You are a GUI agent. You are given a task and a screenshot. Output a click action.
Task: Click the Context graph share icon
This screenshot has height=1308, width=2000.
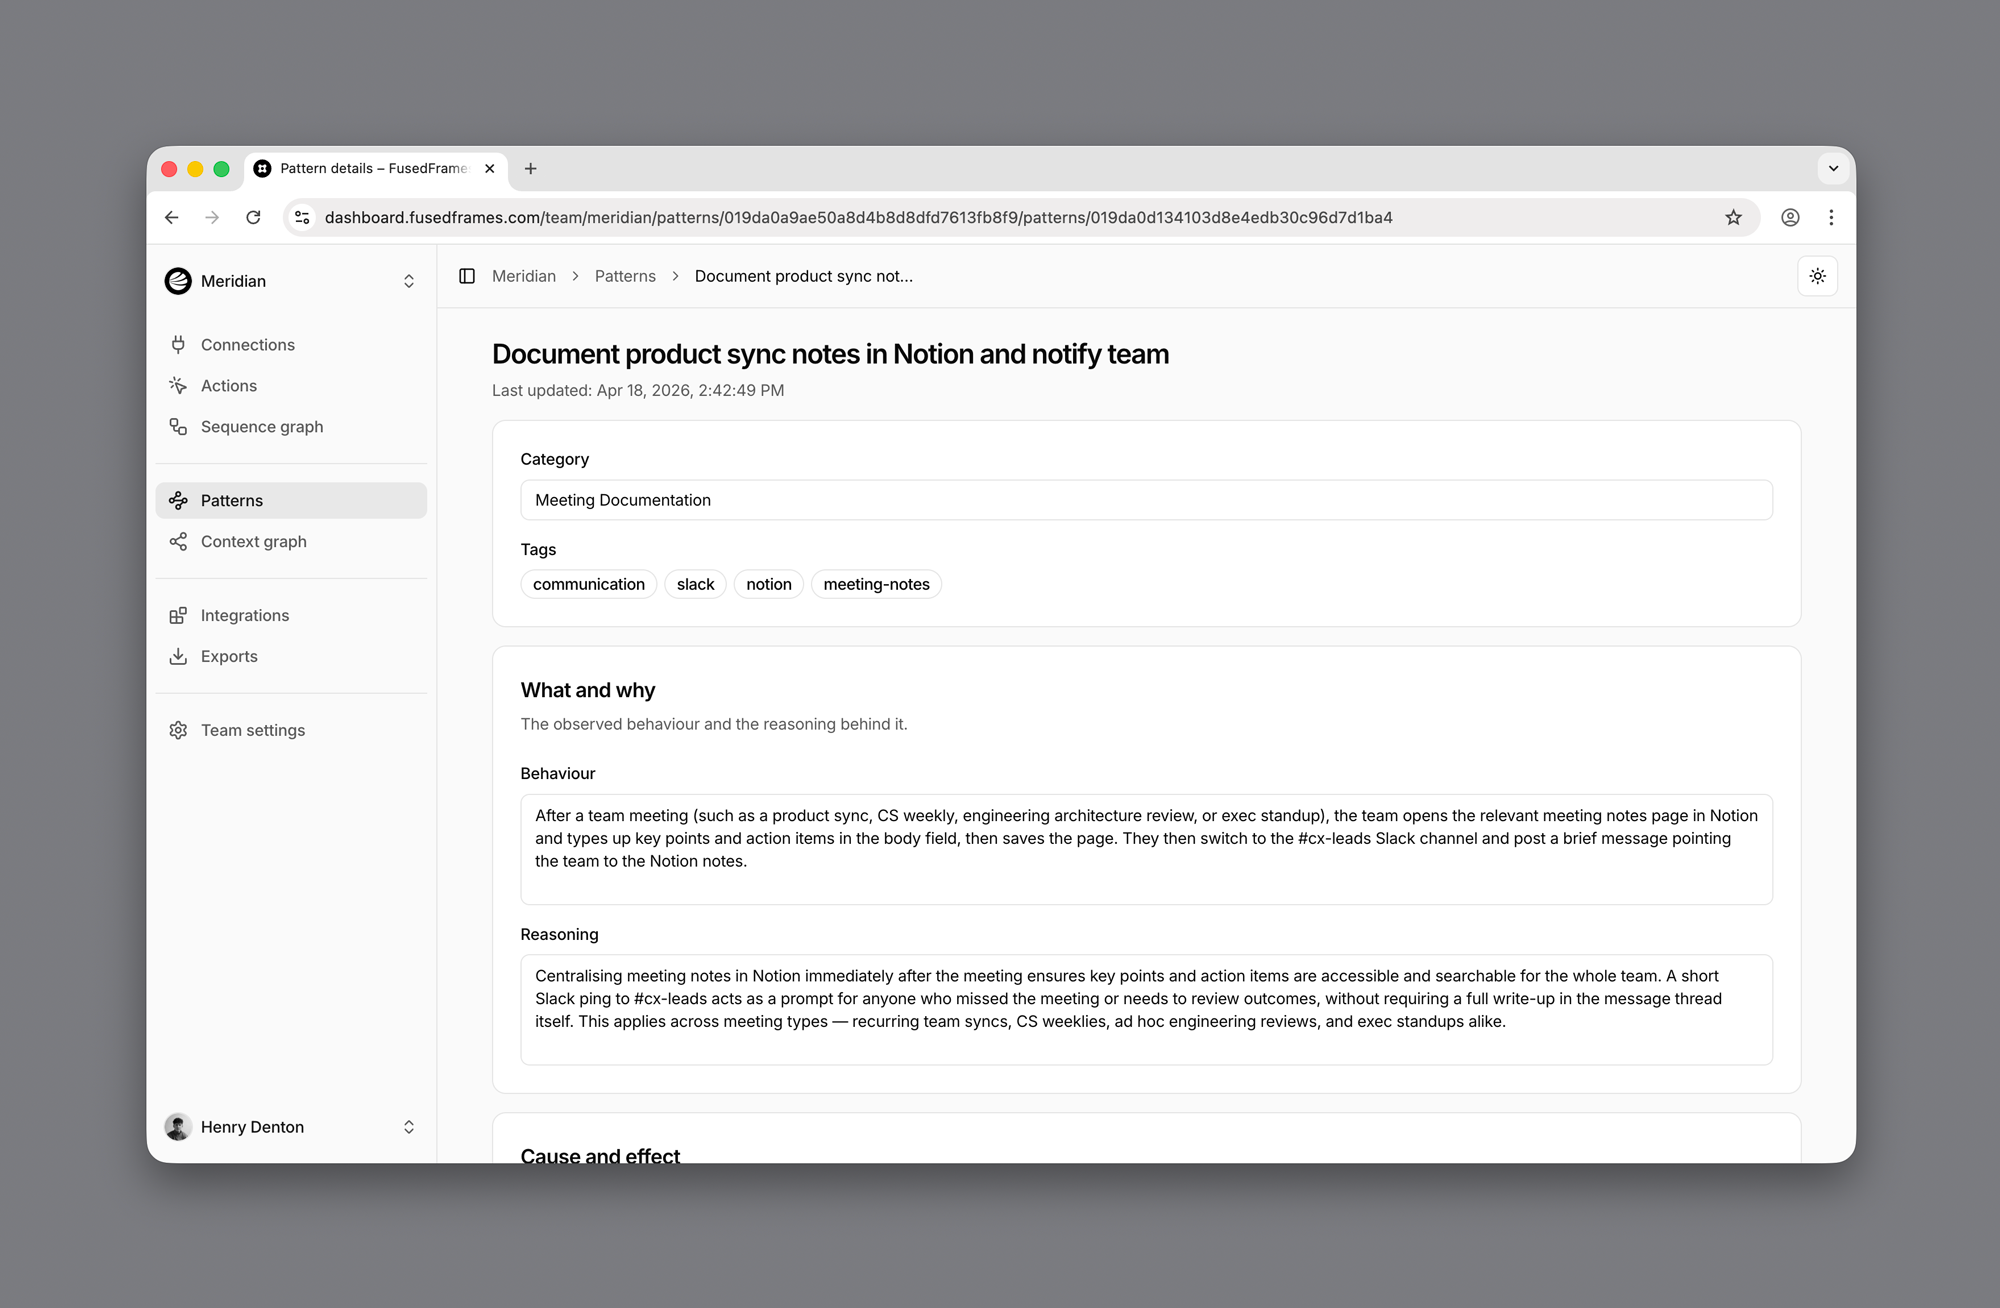pyautogui.click(x=178, y=542)
